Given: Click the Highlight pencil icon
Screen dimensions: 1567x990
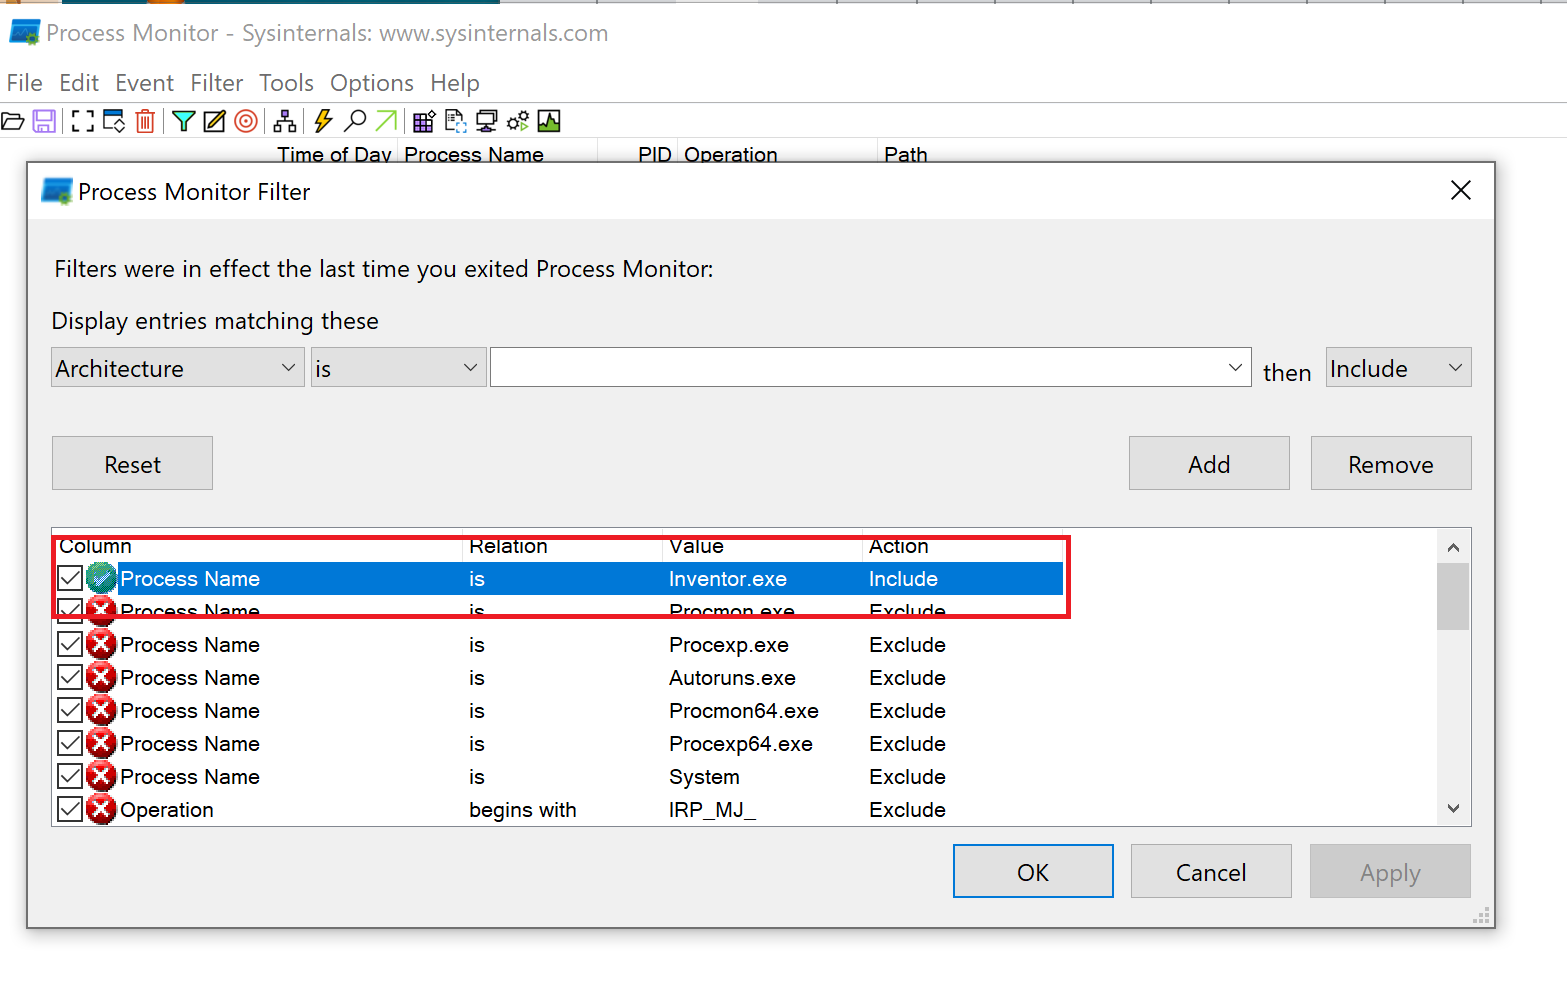Looking at the screenshot, I should [213, 120].
